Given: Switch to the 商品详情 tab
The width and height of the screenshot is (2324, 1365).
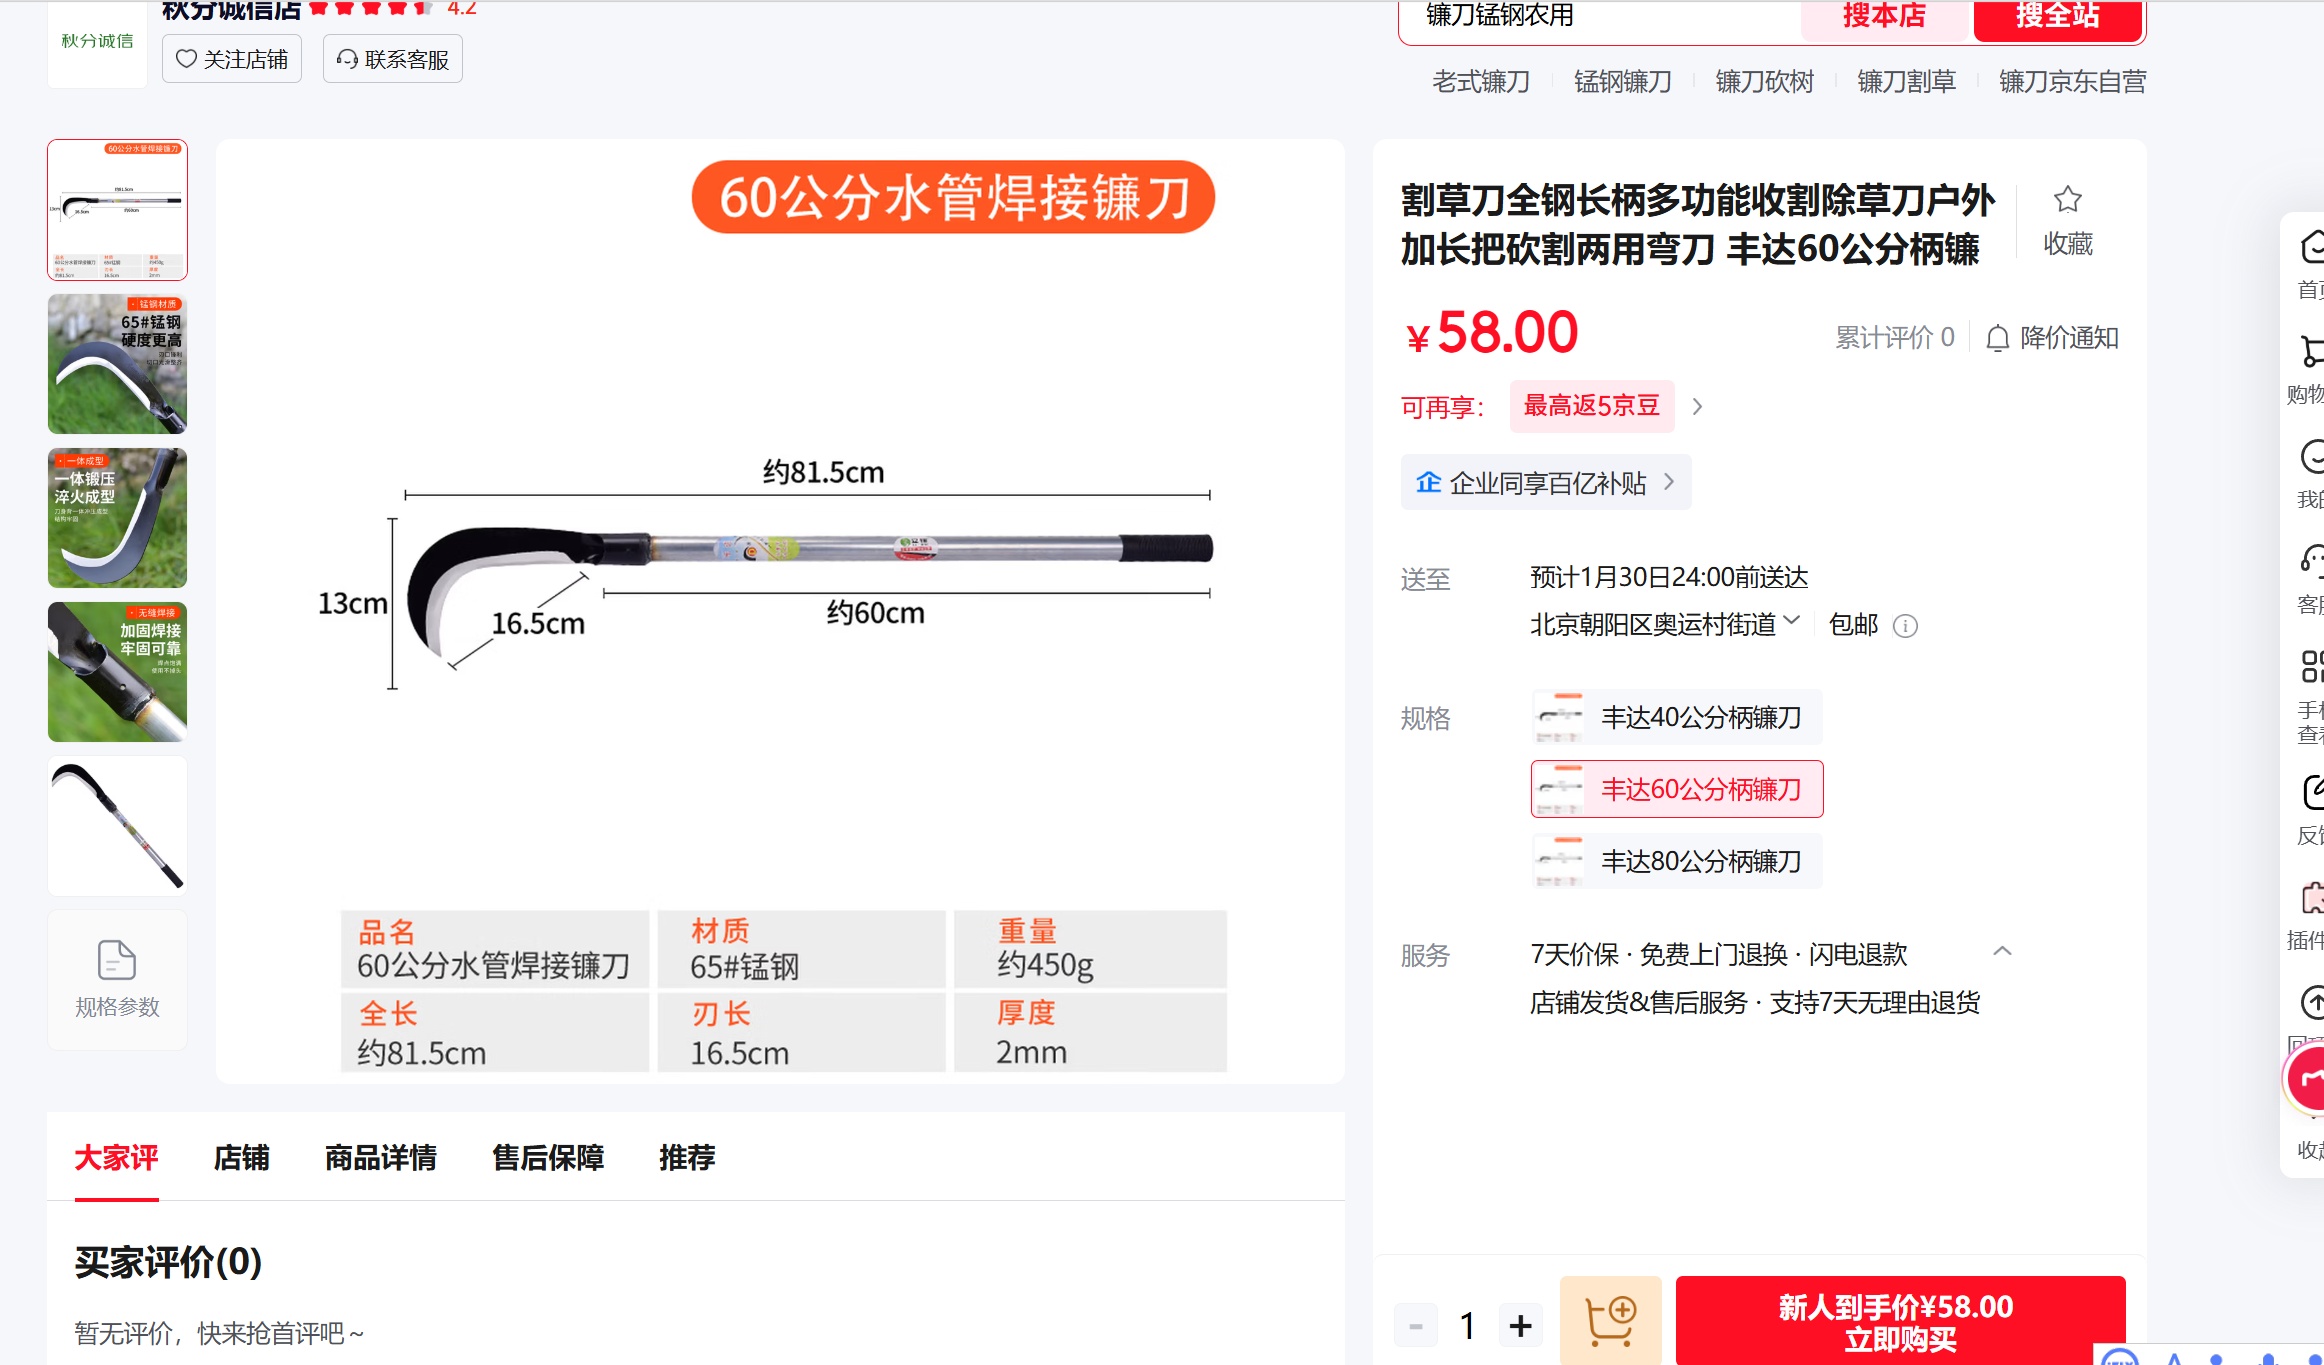Looking at the screenshot, I should click(380, 1158).
